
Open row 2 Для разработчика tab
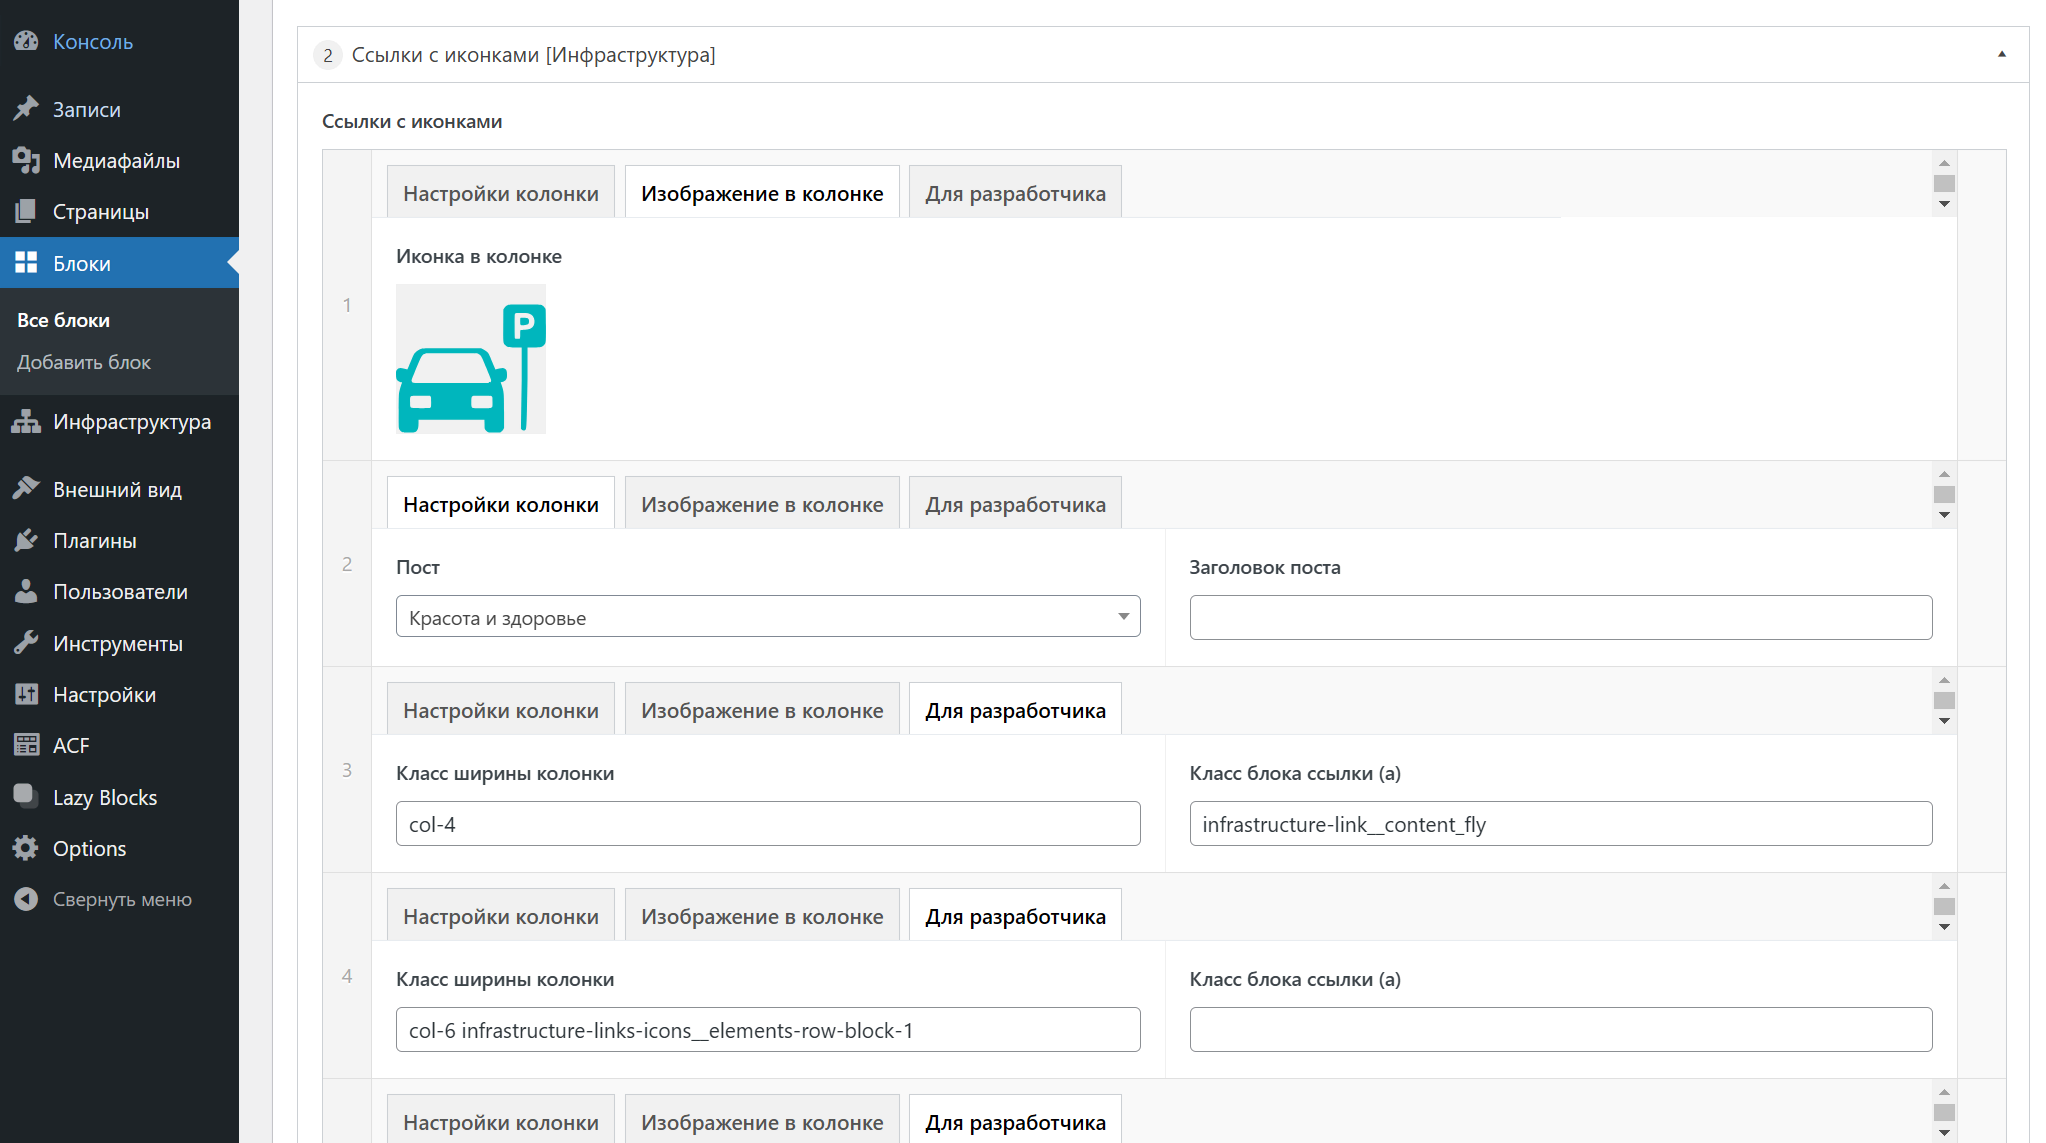pos(1015,503)
